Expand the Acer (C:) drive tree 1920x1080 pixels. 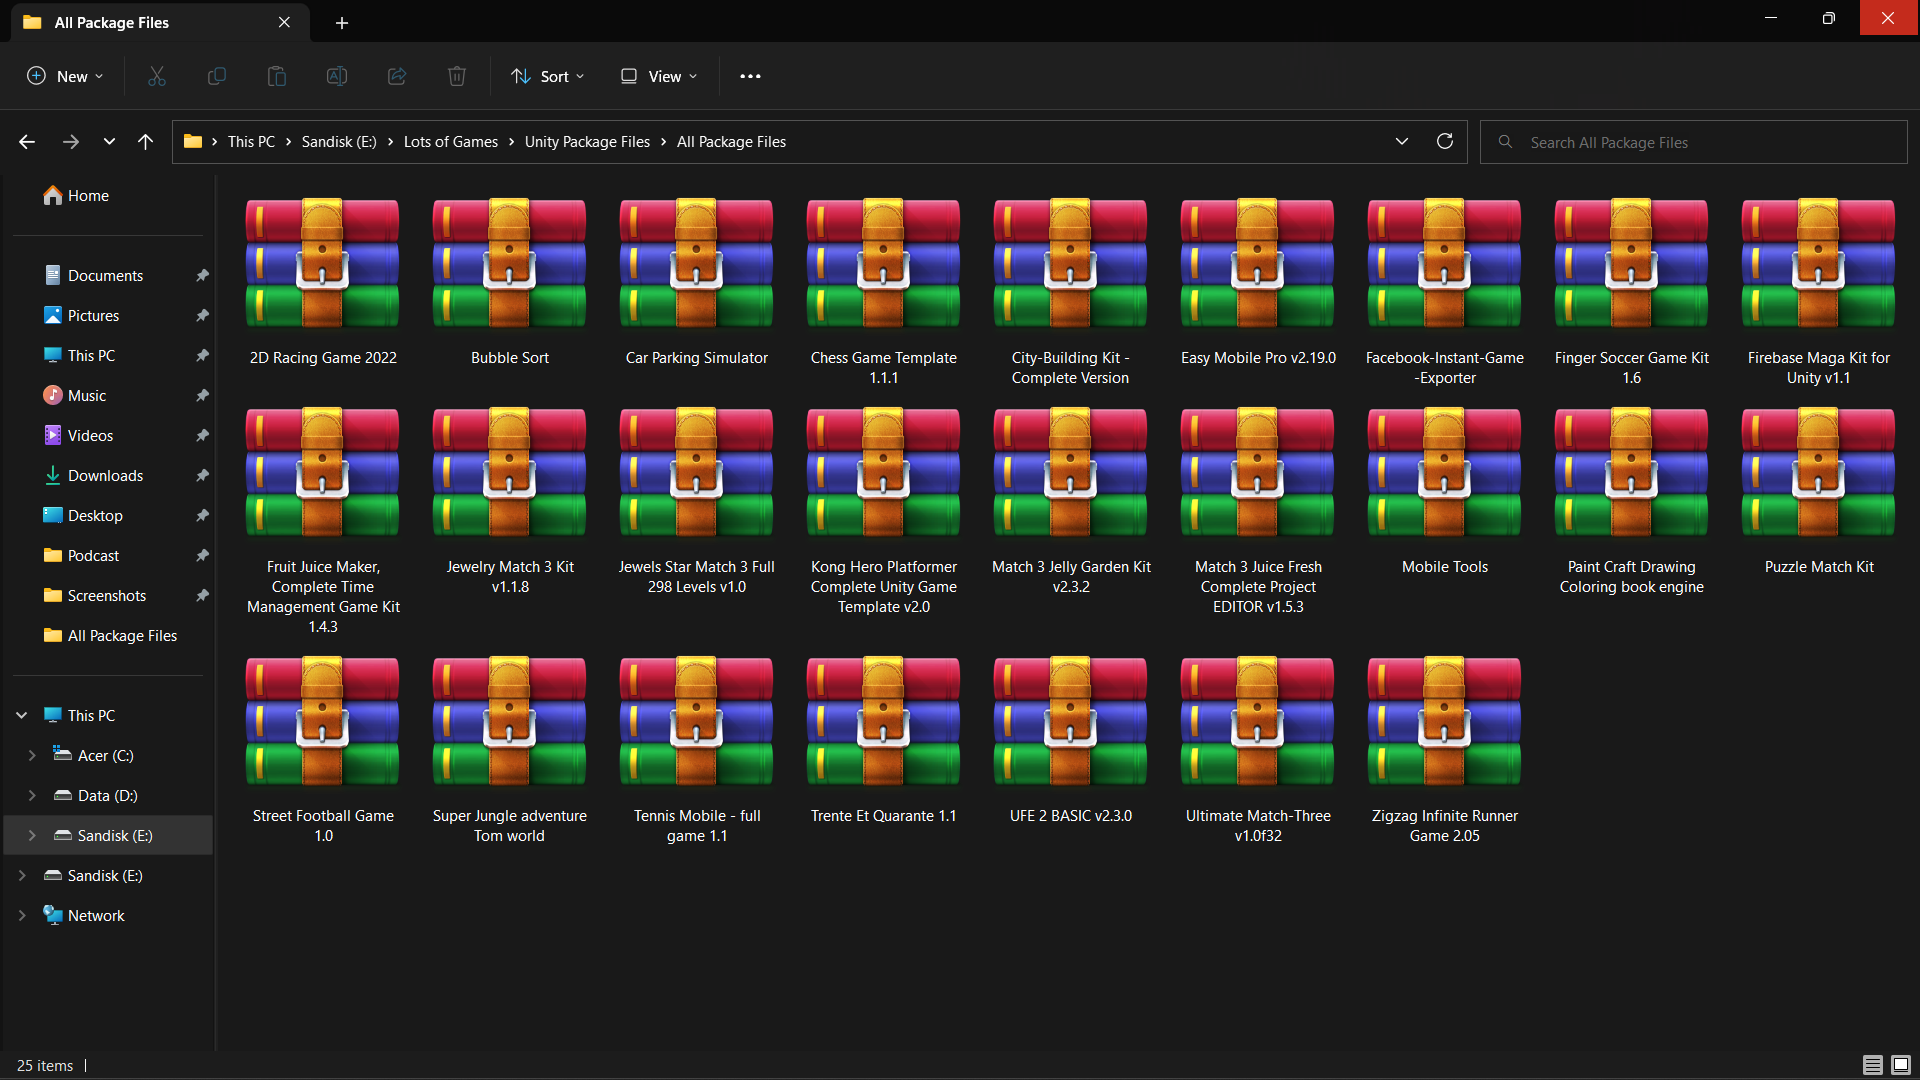32,755
